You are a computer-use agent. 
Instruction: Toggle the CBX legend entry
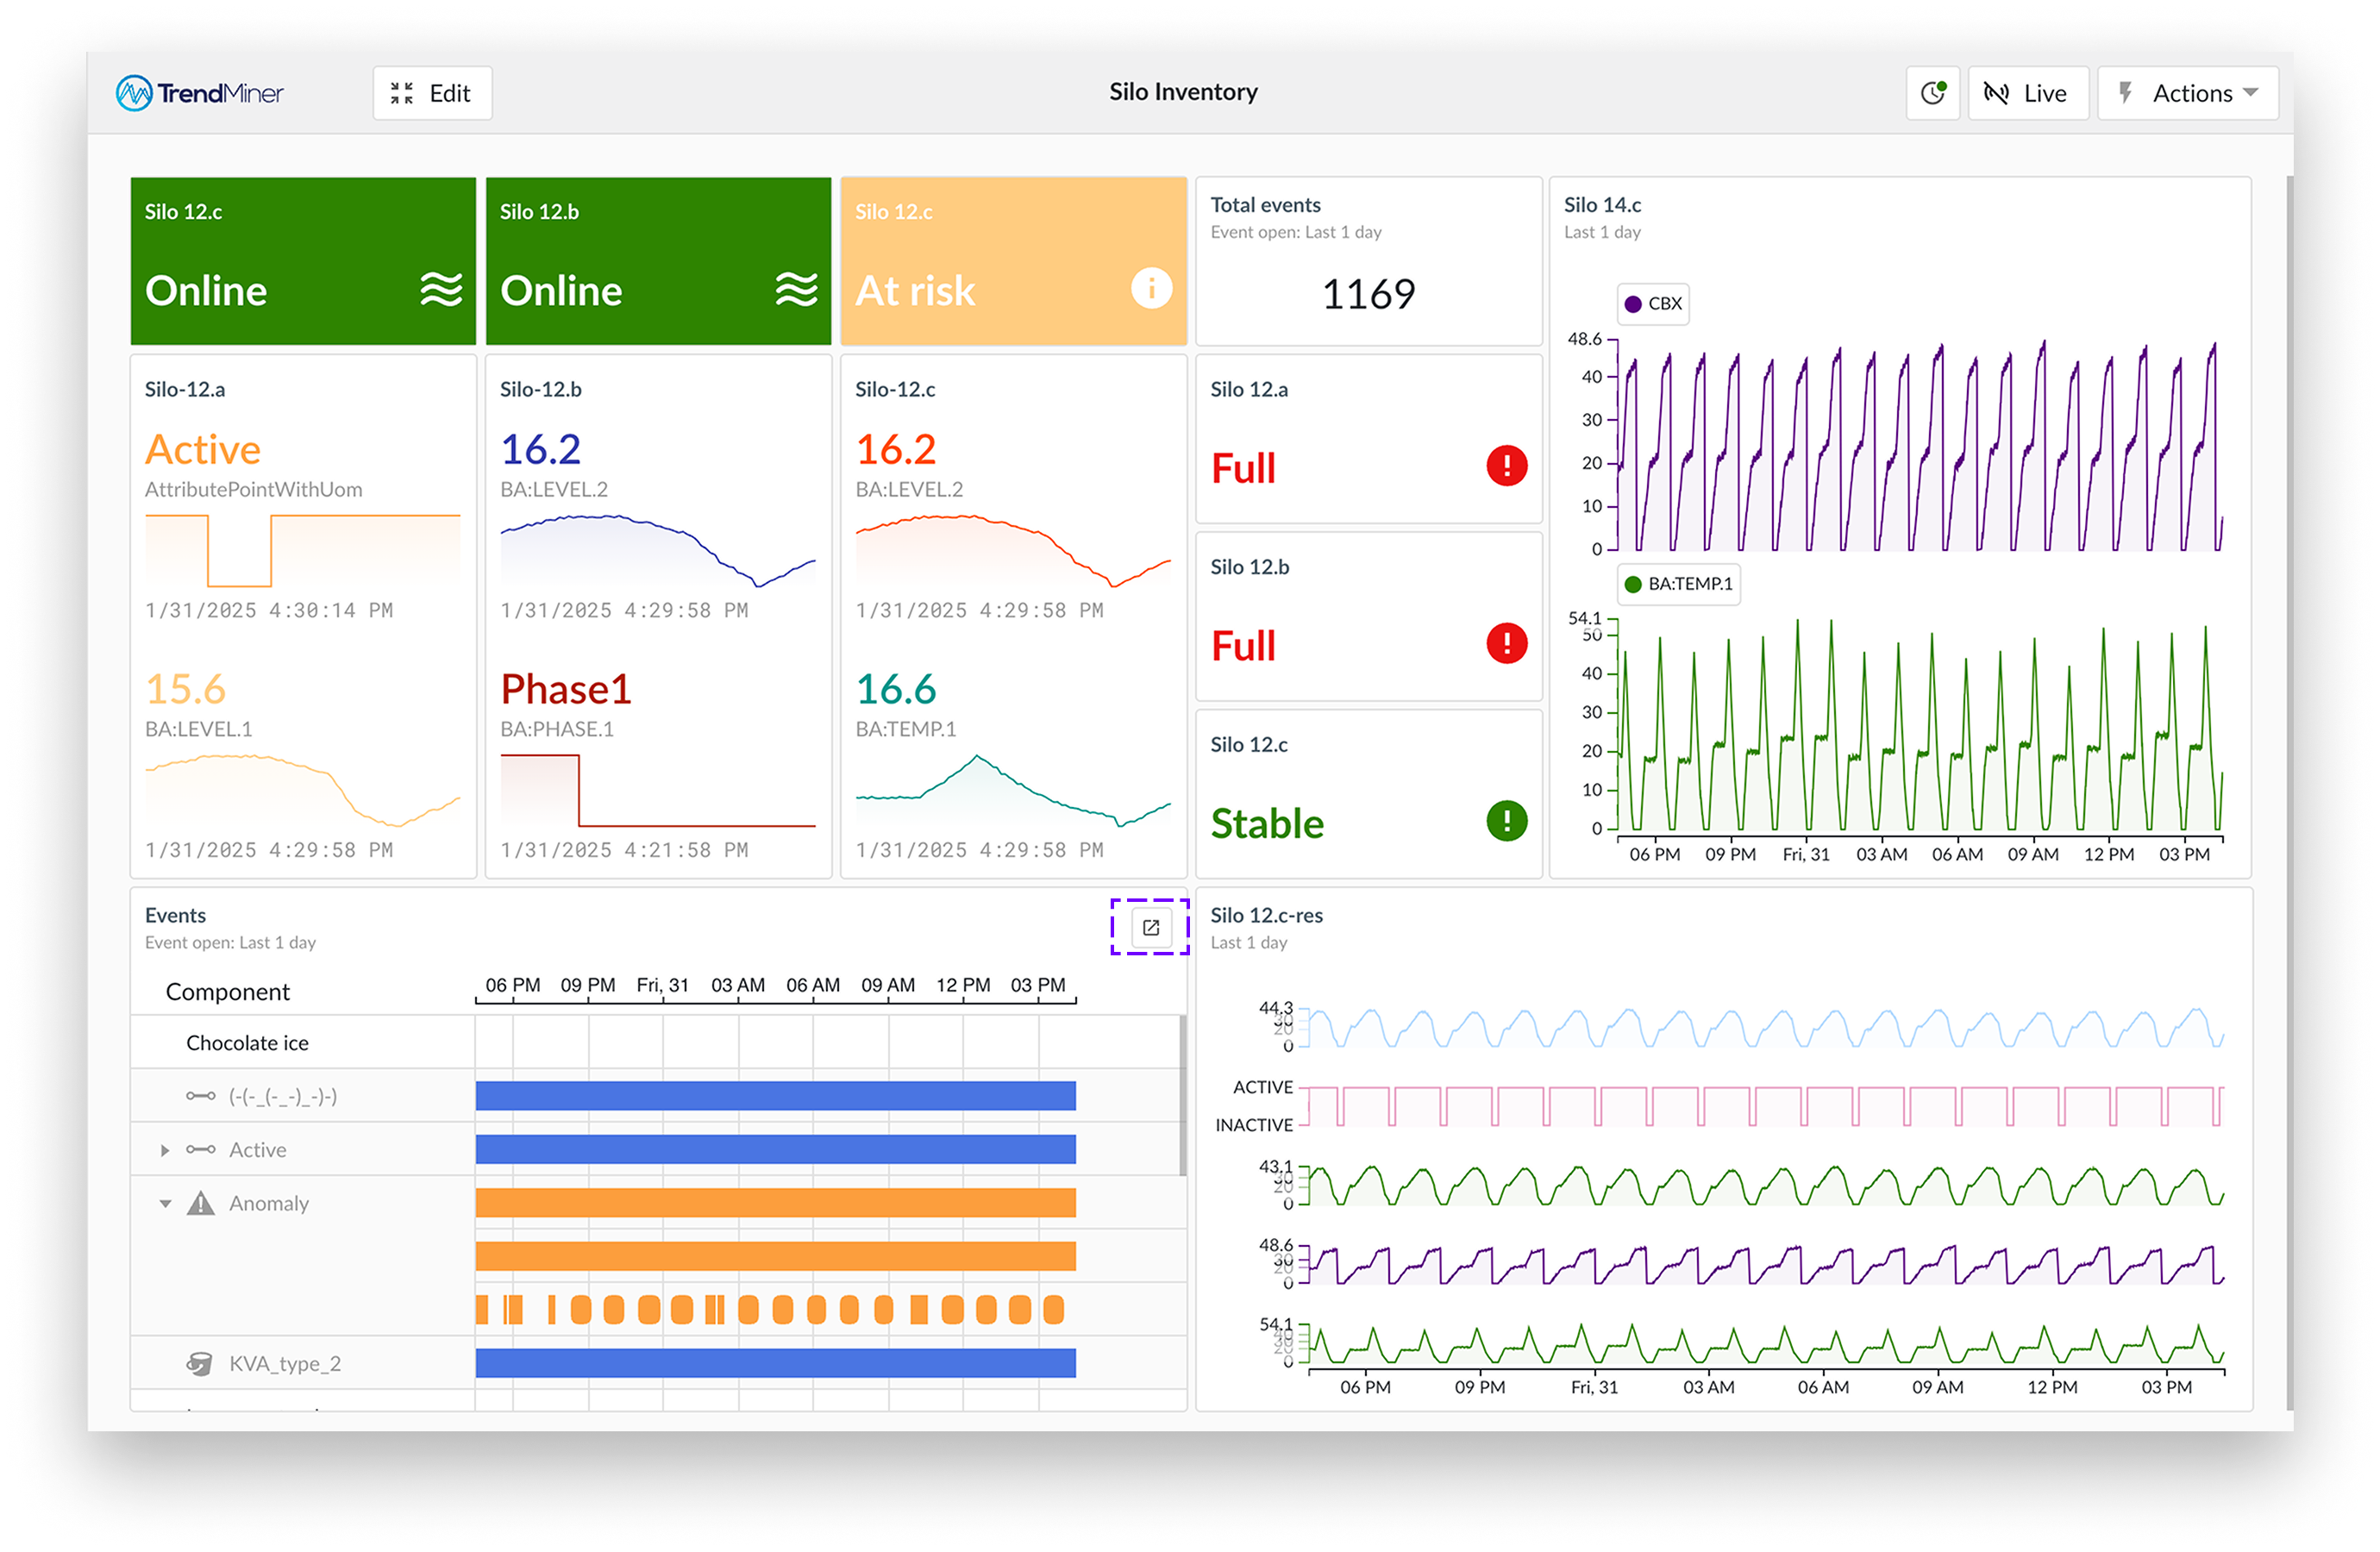click(x=1653, y=304)
